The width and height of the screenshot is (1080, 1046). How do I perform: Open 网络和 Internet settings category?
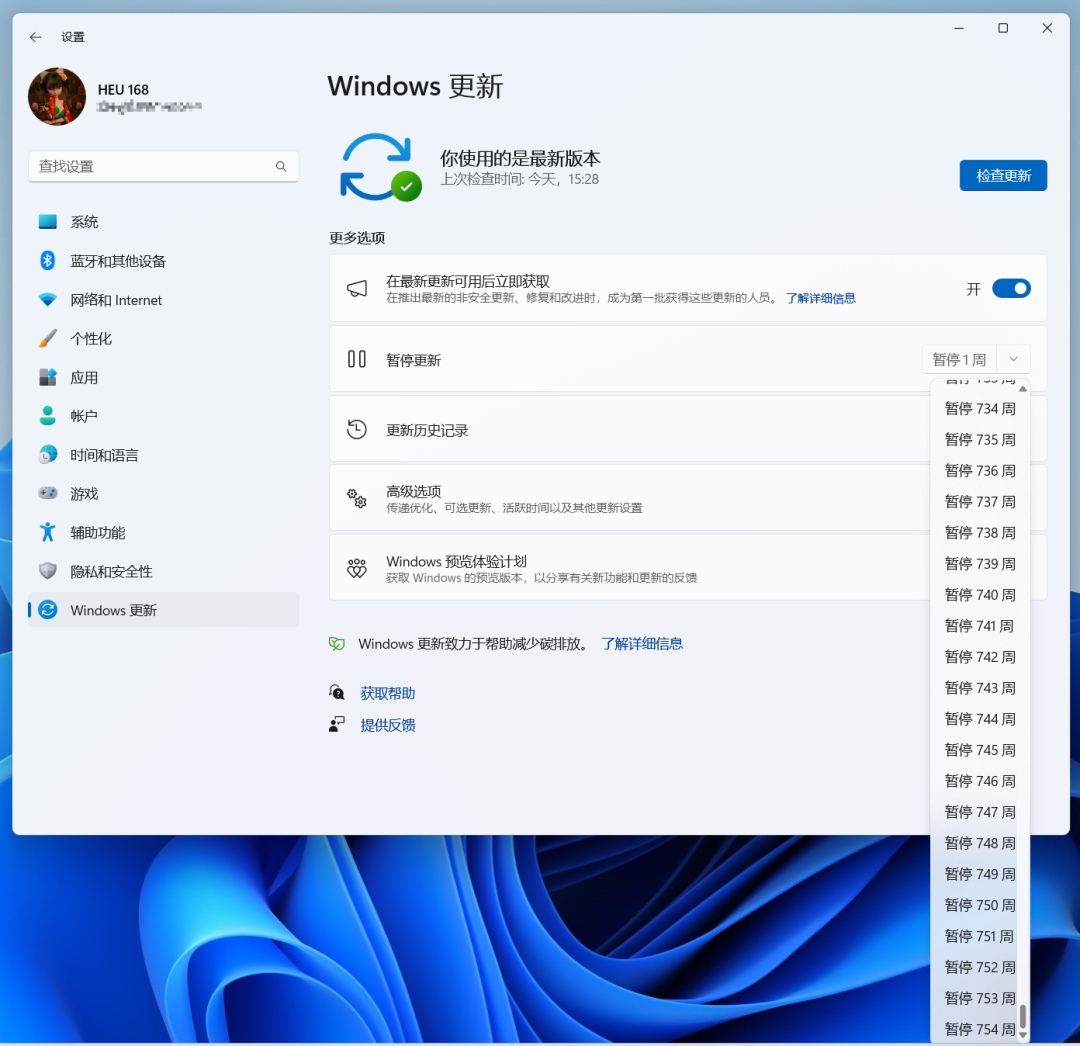[116, 300]
